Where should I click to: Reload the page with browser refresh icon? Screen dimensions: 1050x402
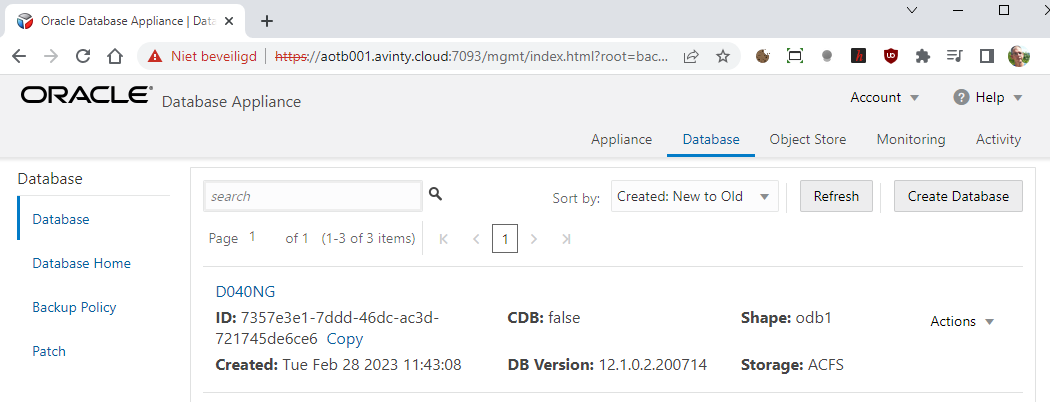[83, 57]
